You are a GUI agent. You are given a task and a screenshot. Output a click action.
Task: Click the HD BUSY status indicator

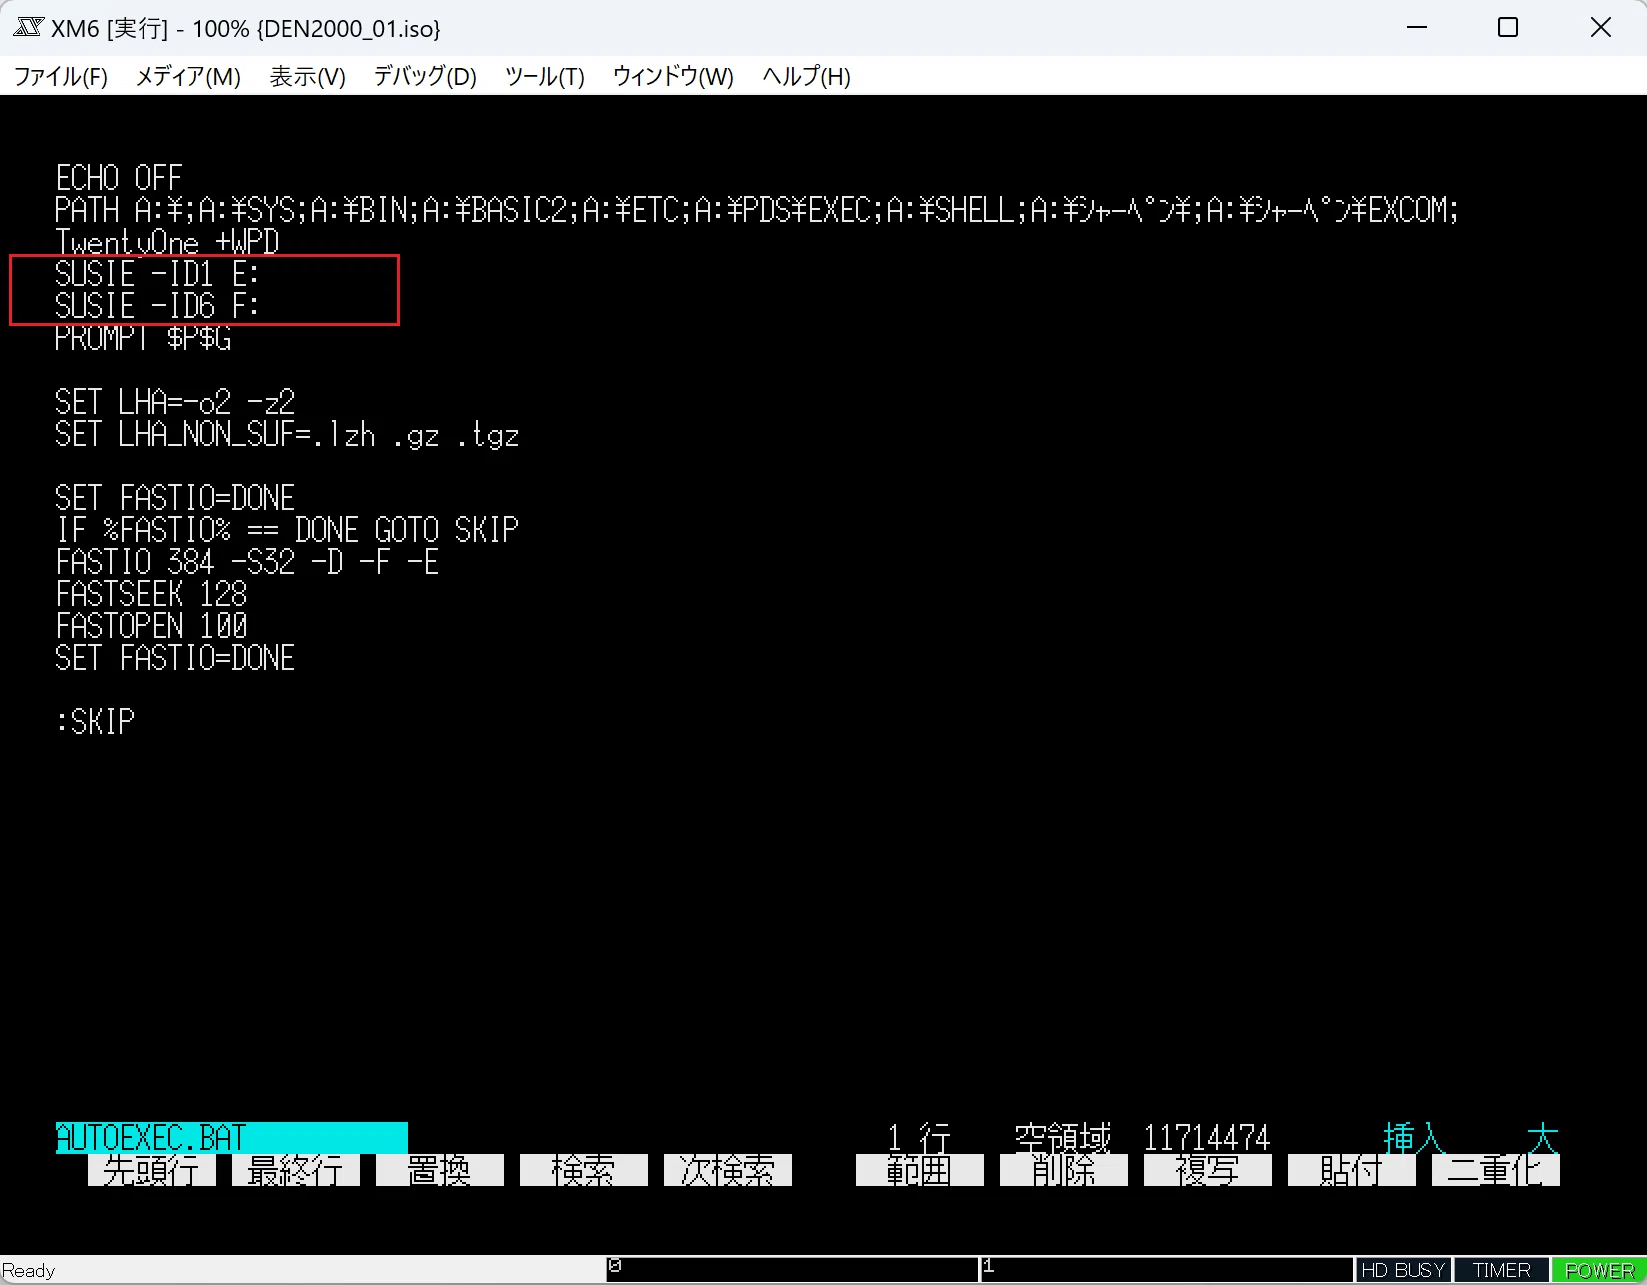click(x=1403, y=1270)
